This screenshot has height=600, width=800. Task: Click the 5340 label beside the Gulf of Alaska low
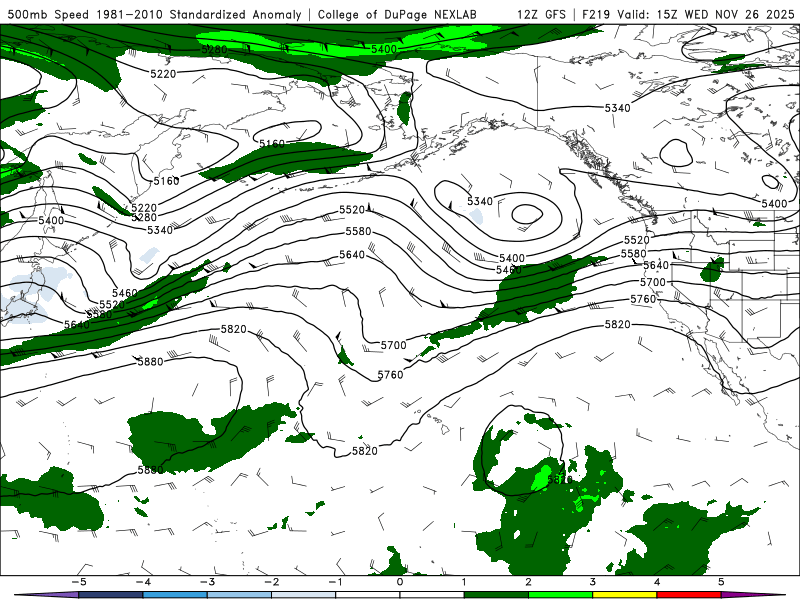(480, 201)
